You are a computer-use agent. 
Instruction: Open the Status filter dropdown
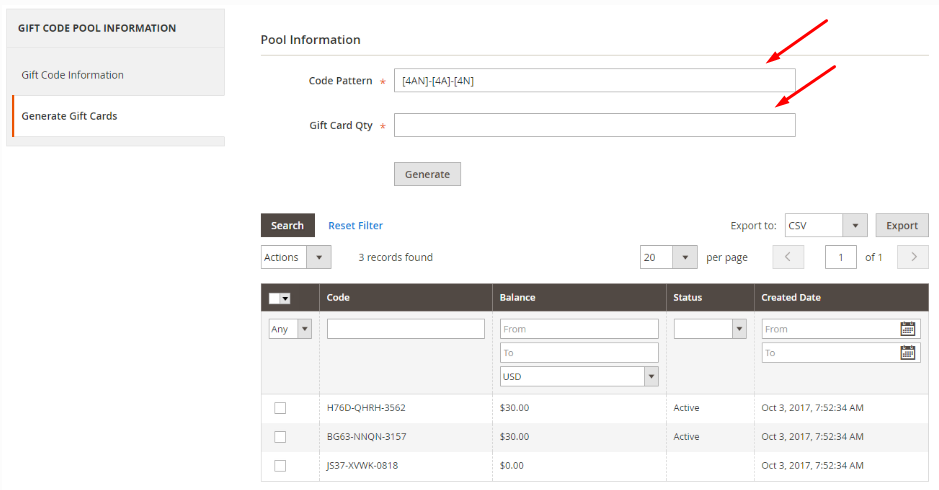[x=710, y=329]
